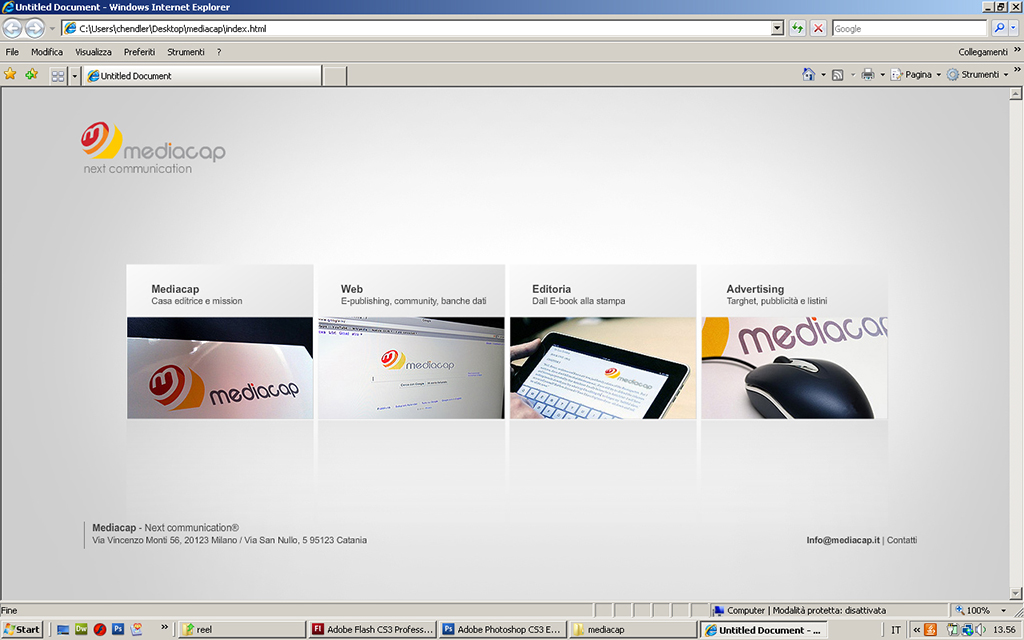Go back with the Back arrow button
The image size is (1024, 640).
[12, 28]
